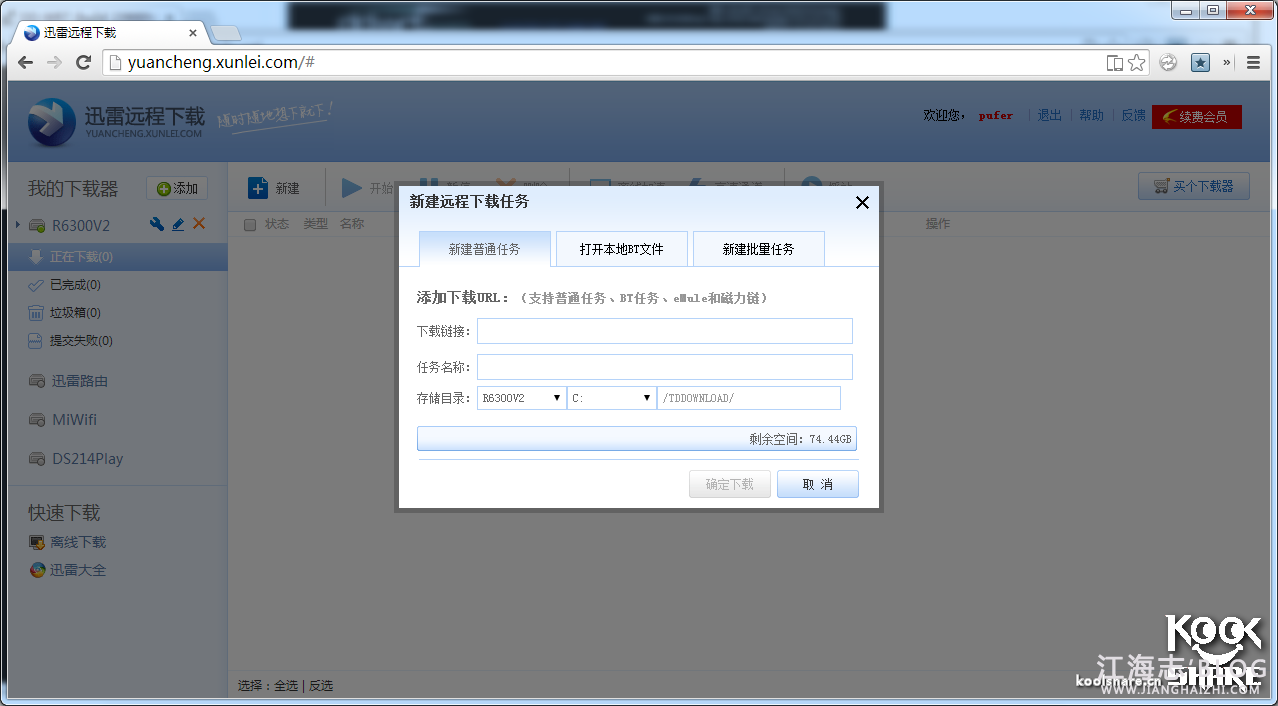
Task: Click the 剩余空间 storage progress bar
Action: coord(636,439)
